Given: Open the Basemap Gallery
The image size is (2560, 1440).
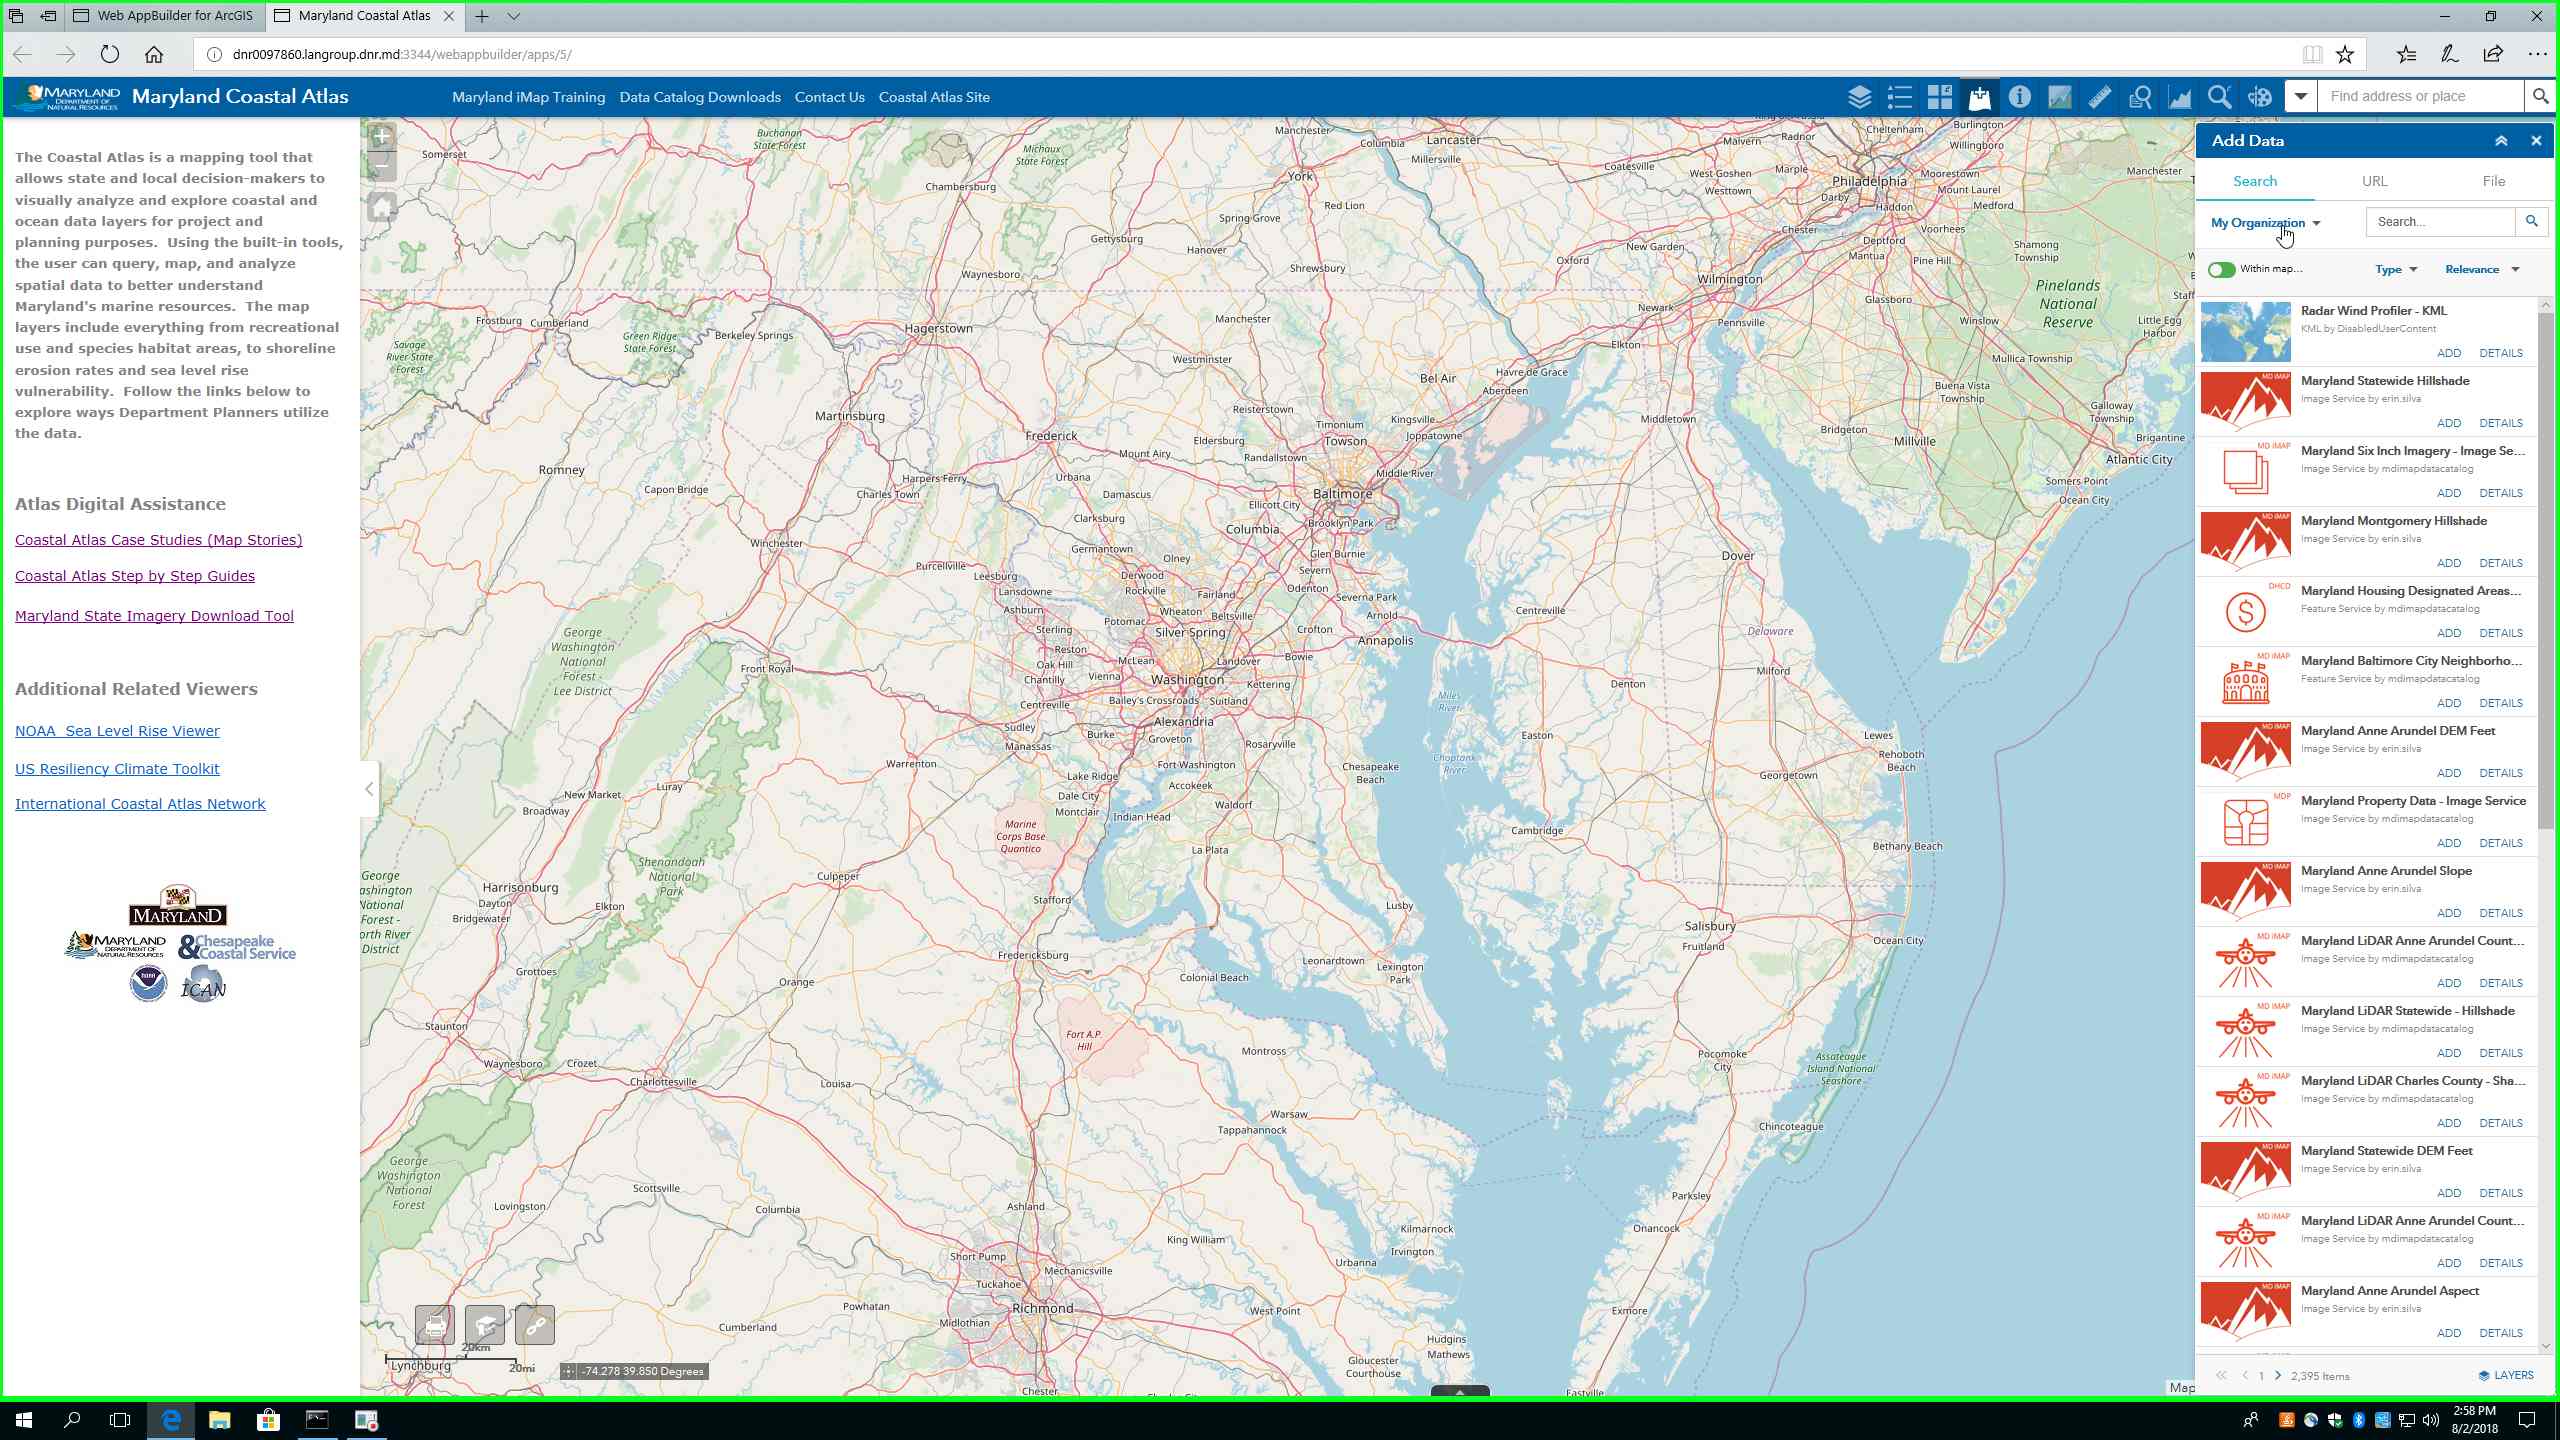Looking at the screenshot, I should tap(1939, 97).
